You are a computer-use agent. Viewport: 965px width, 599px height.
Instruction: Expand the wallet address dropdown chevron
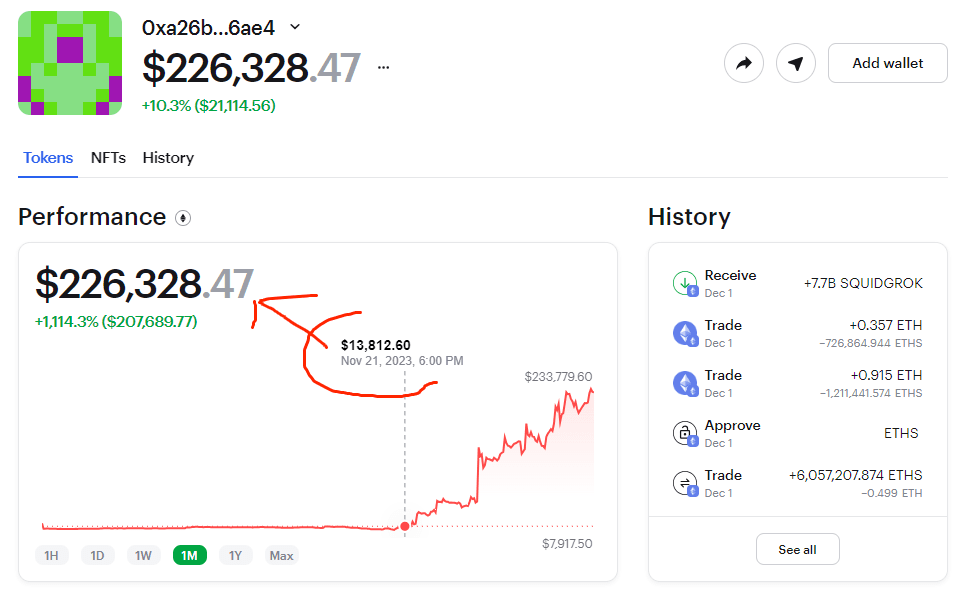point(295,27)
